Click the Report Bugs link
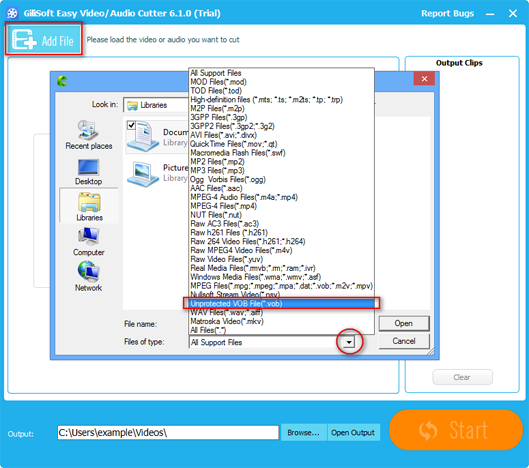 (x=447, y=13)
